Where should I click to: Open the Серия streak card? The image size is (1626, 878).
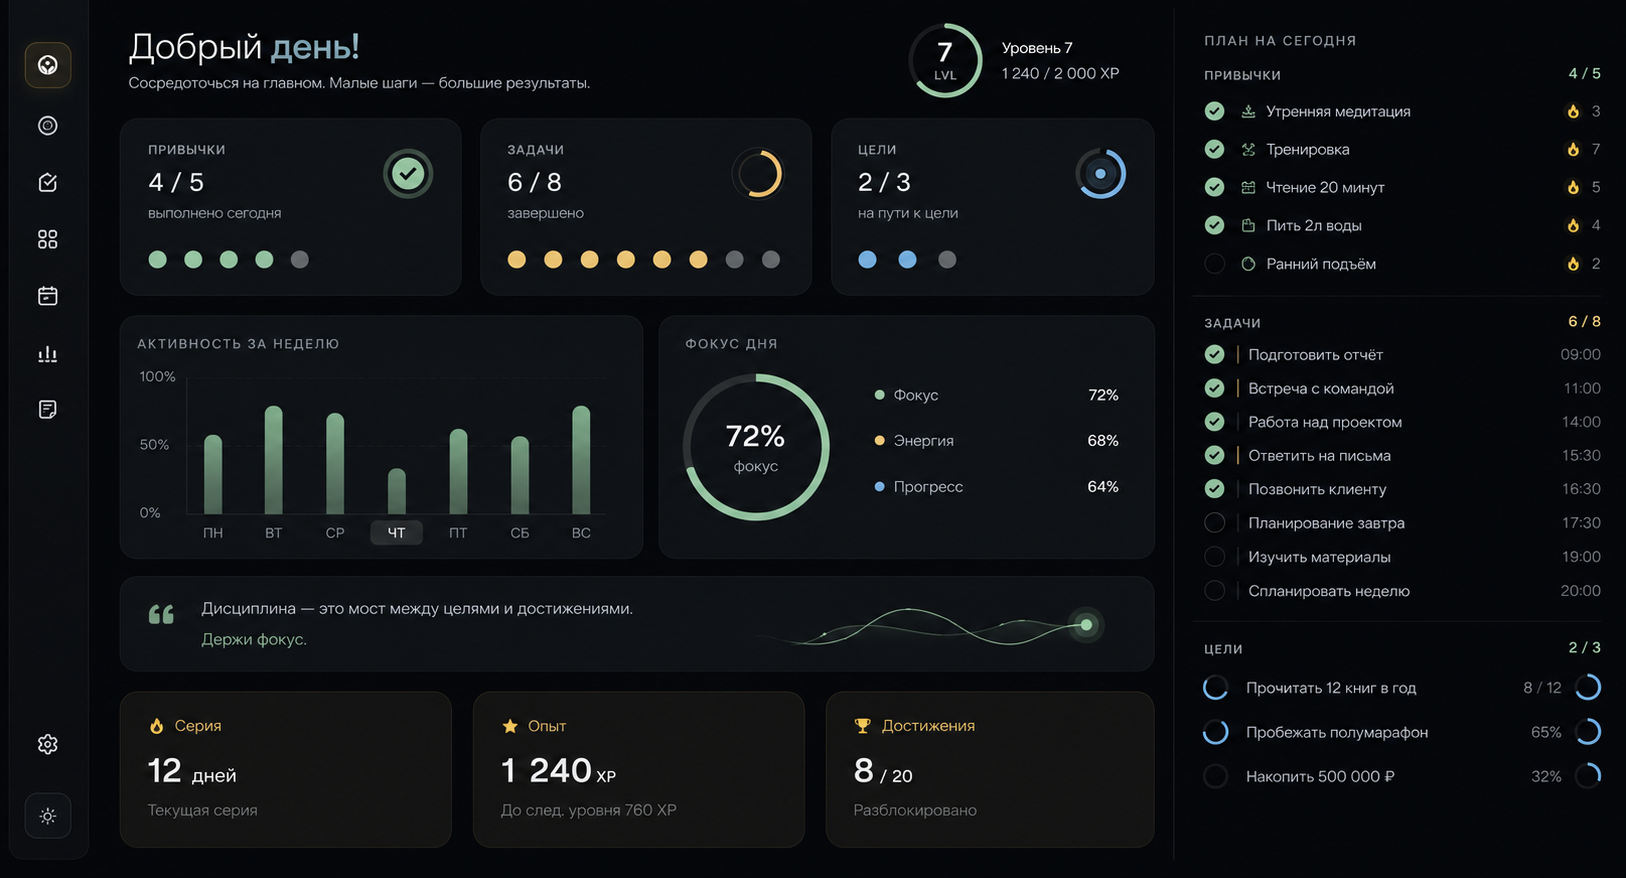pyautogui.click(x=286, y=769)
